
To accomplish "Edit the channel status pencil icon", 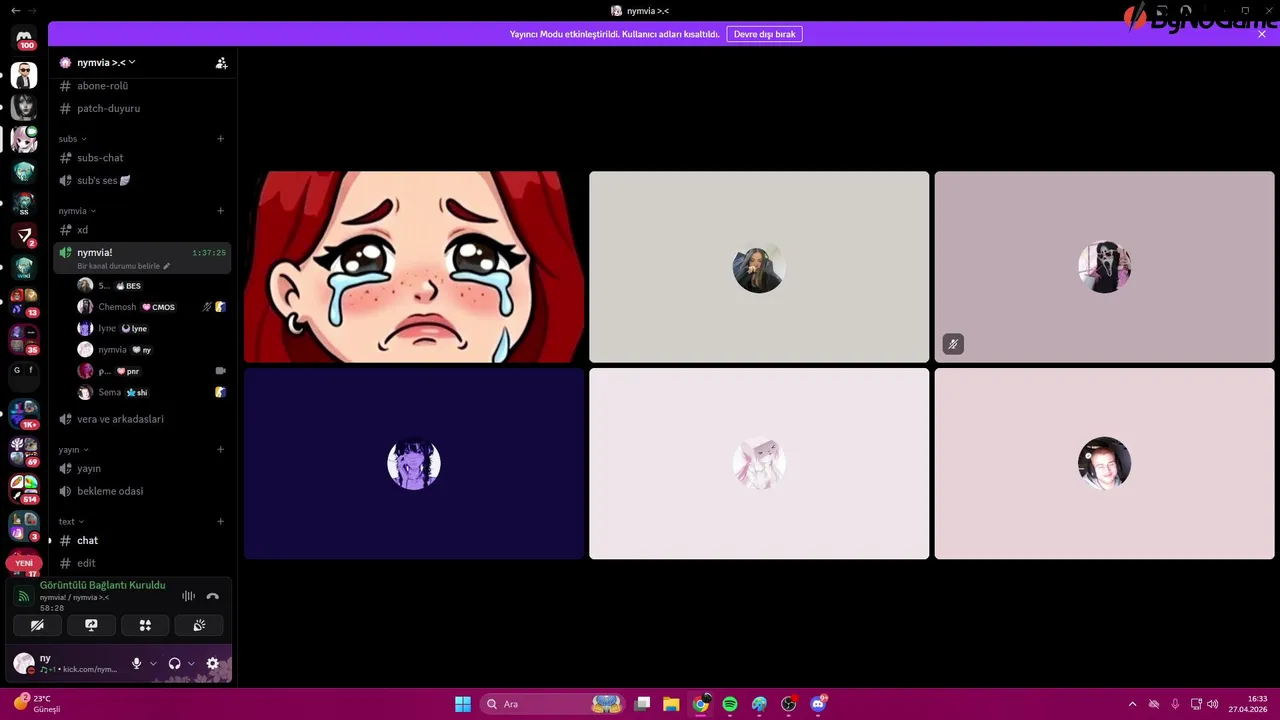I will click(167, 266).
